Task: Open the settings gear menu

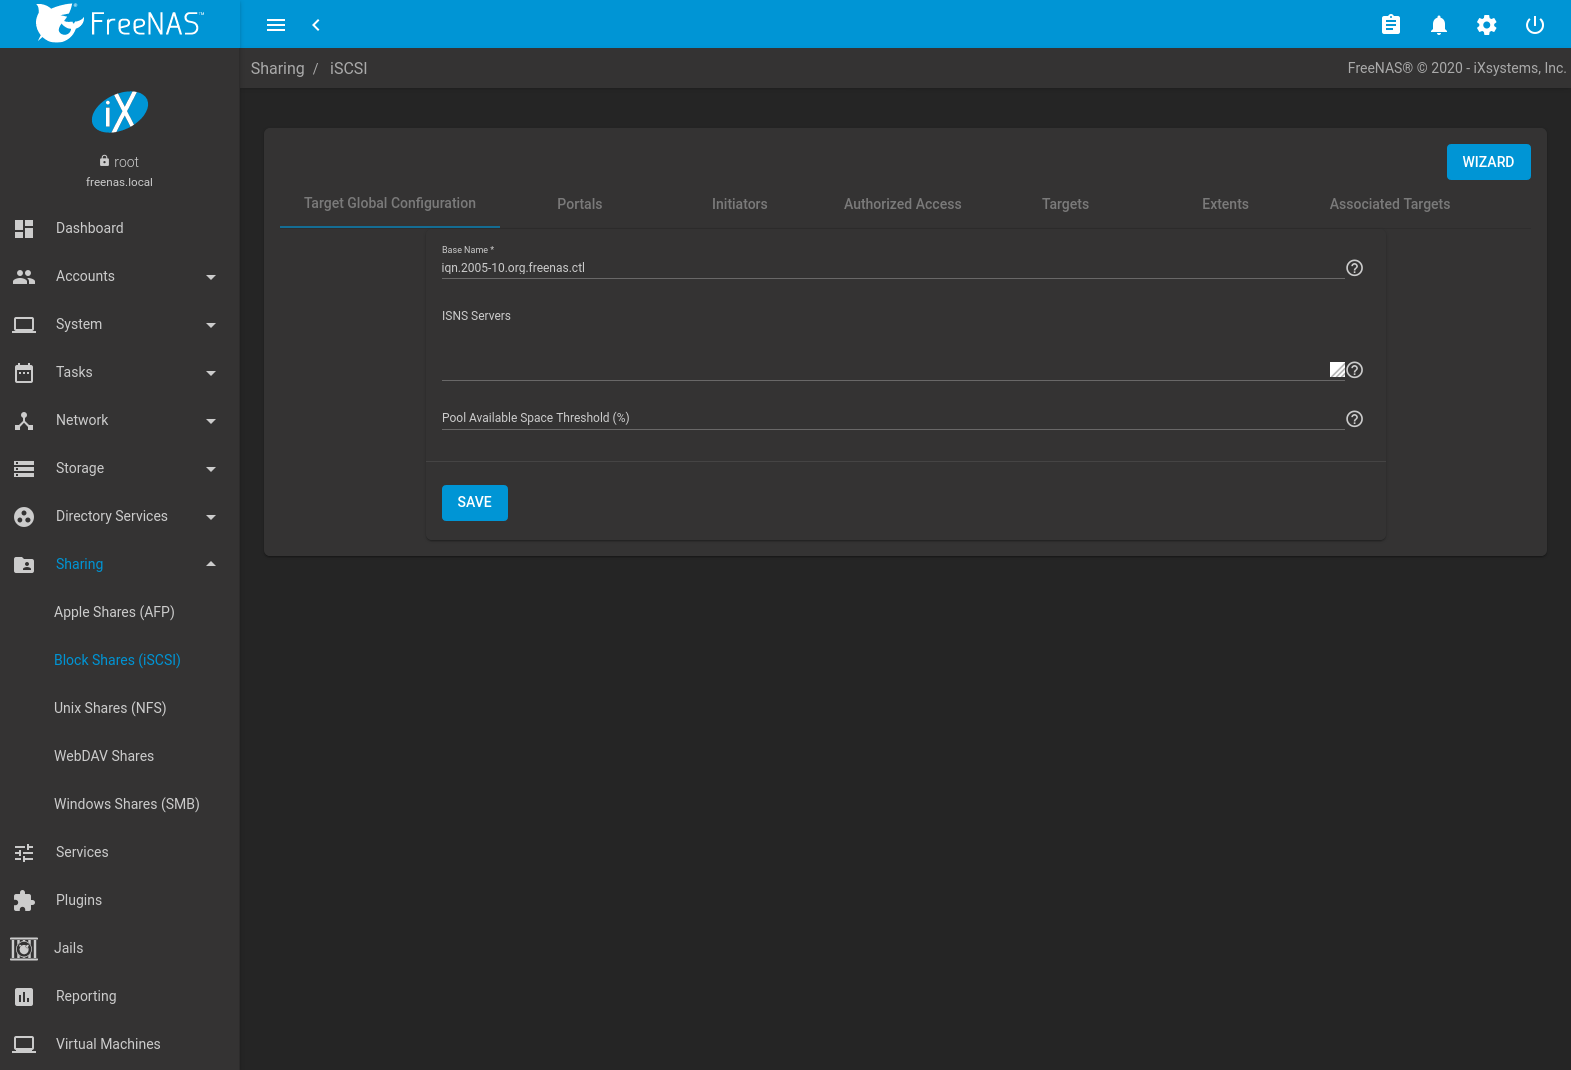Action: [x=1486, y=25]
